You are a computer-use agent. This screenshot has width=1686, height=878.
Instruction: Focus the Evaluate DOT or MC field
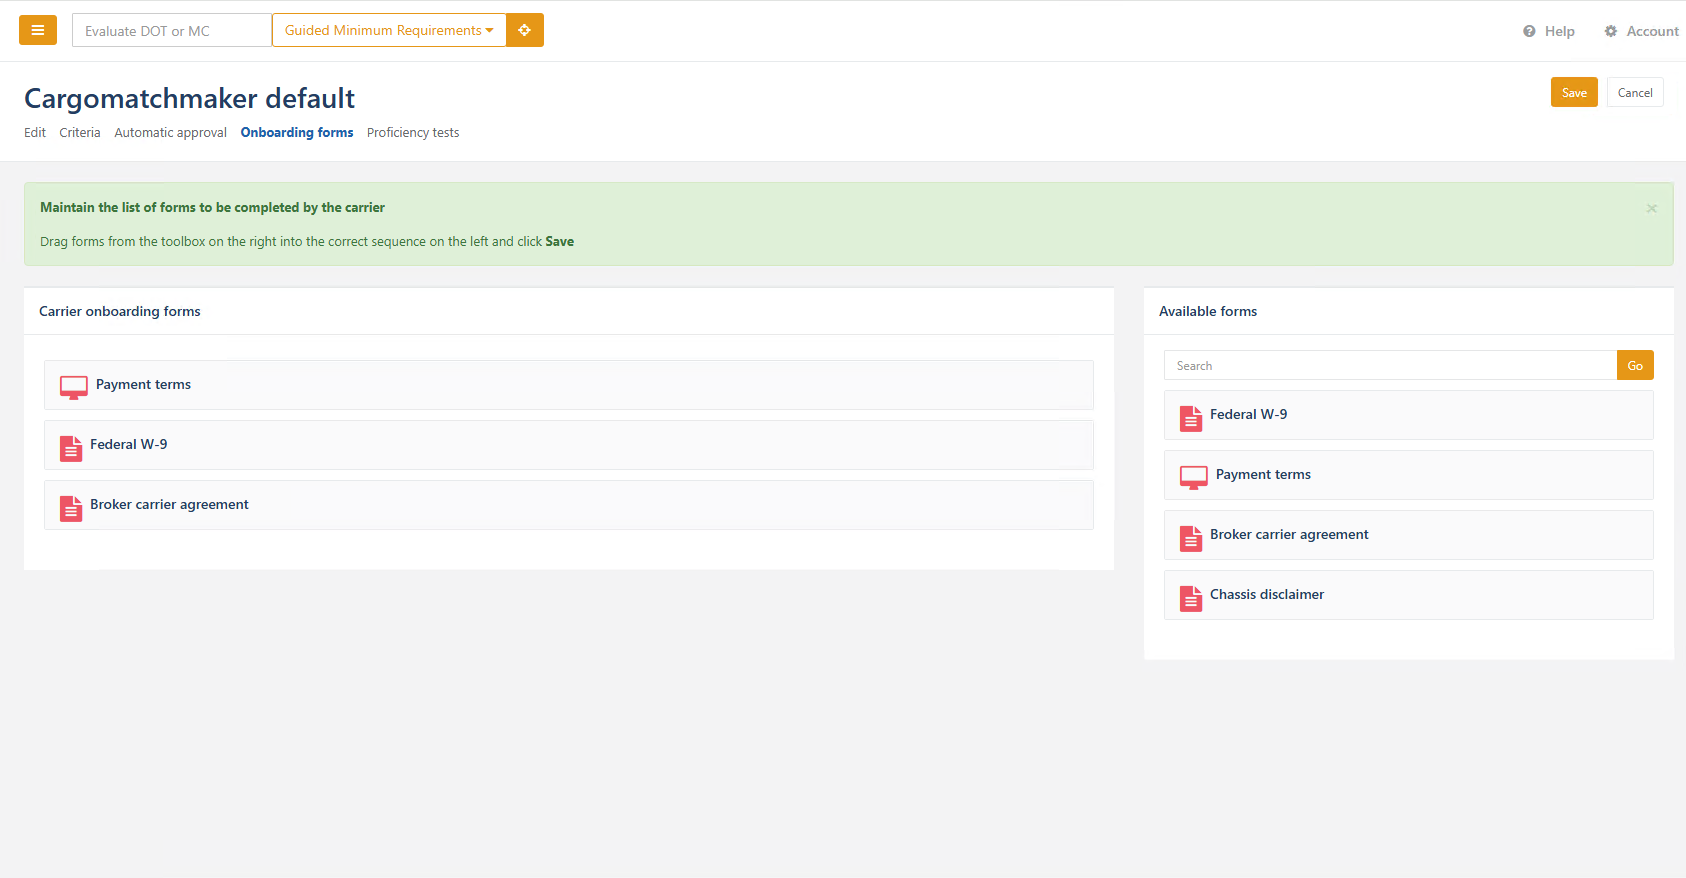172,30
